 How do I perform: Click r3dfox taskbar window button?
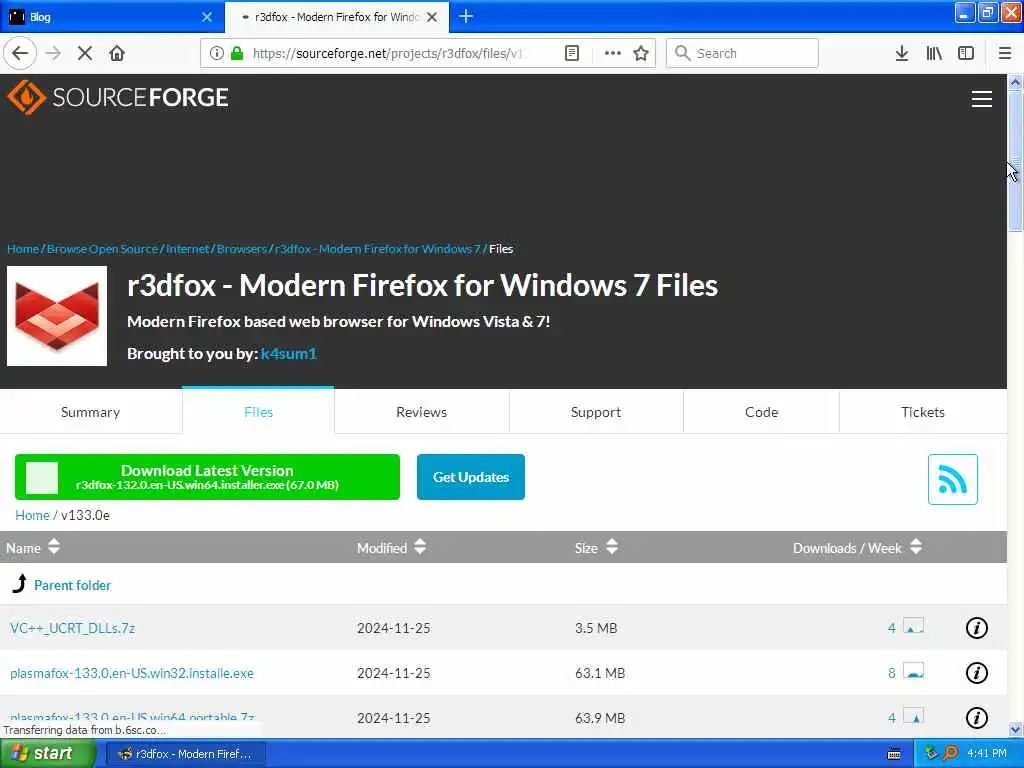(x=185, y=754)
